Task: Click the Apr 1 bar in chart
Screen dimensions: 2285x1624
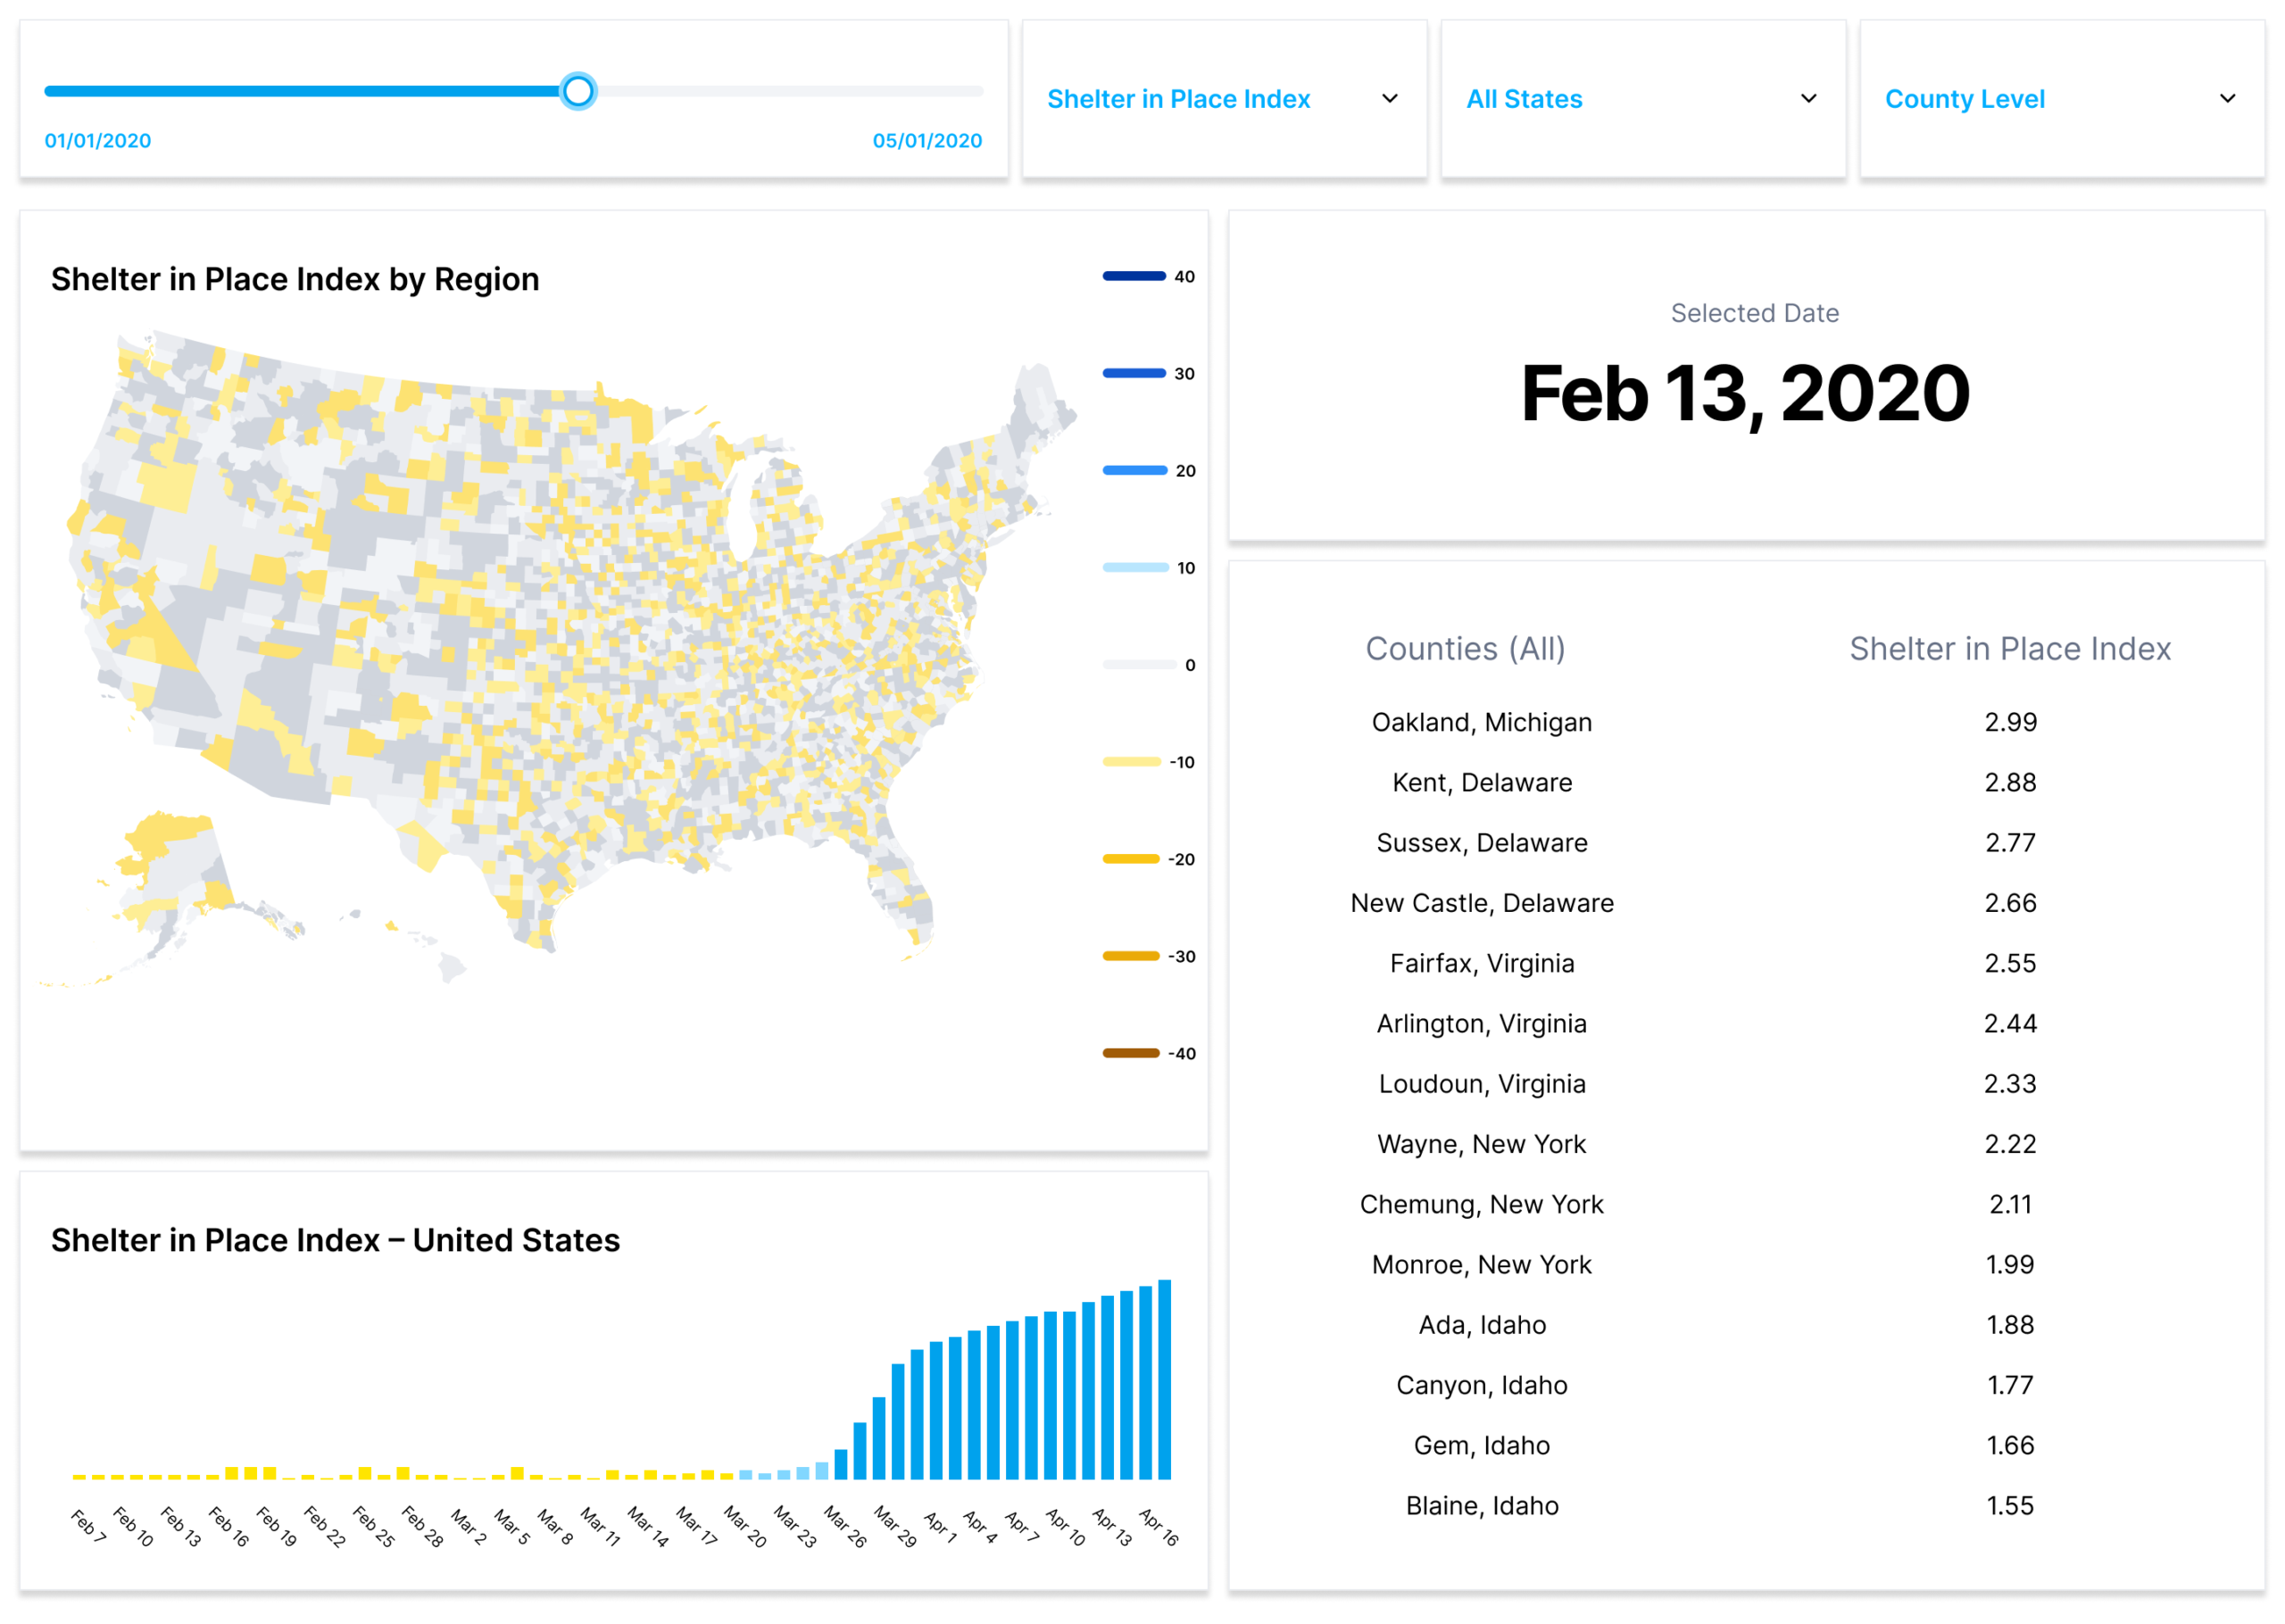Action: (936, 1410)
